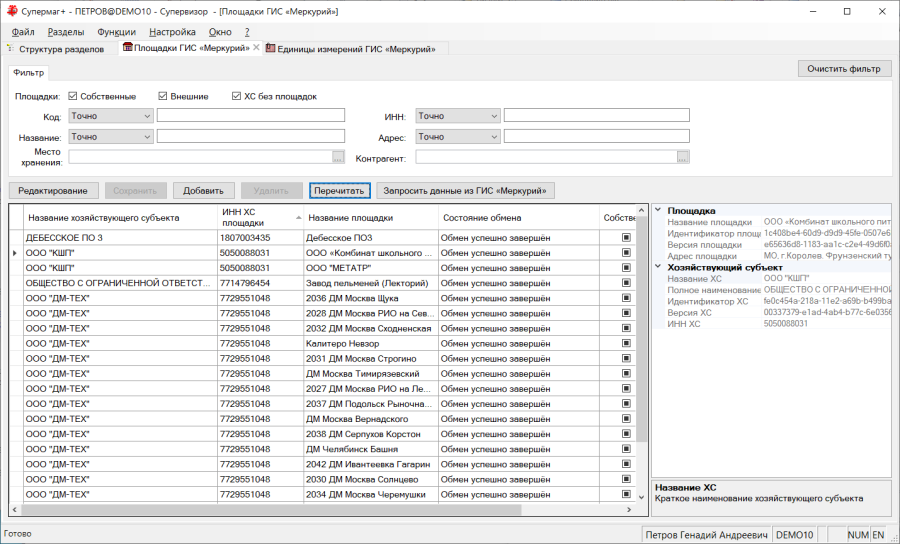Click Запросить данные из ГИС «Меркурий» button
The width and height of the screenshot is (900, 544).
tap(465, 191)
